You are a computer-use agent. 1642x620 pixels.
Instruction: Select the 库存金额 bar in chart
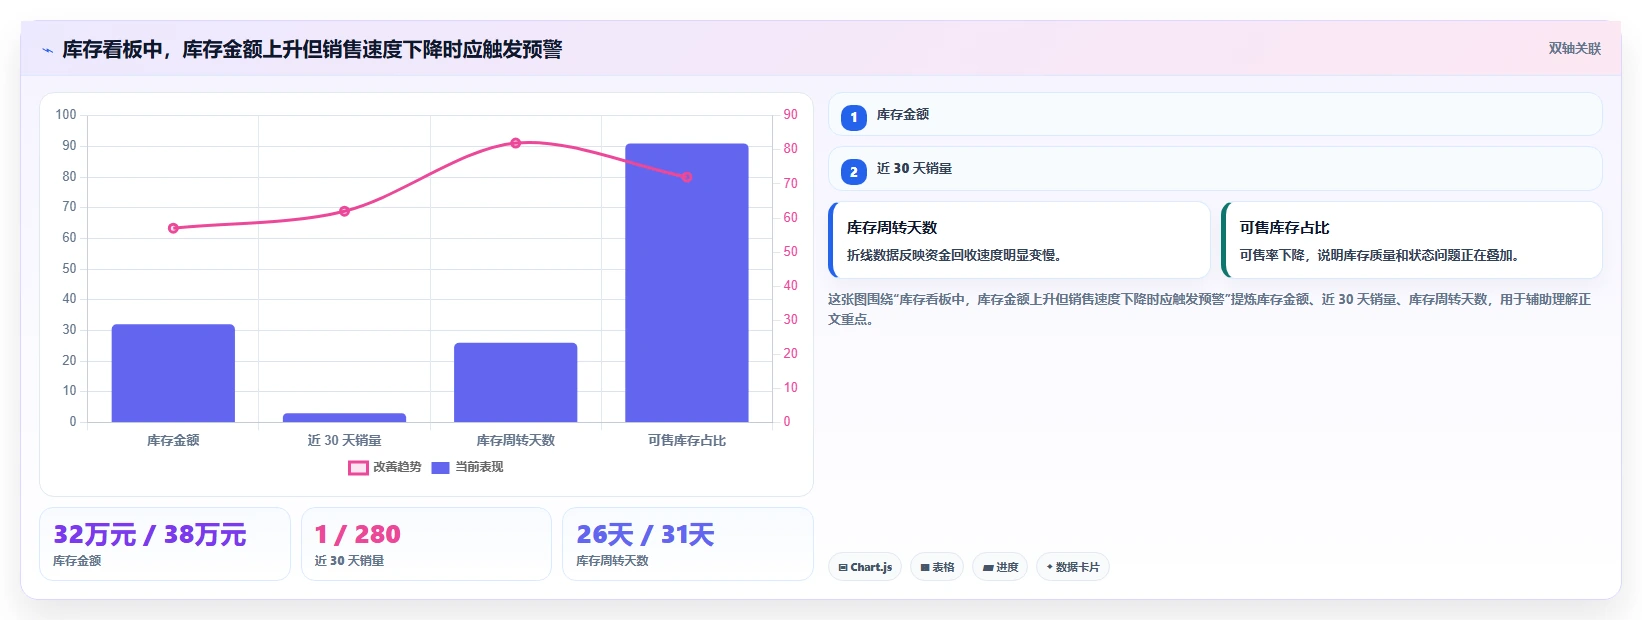pyautogui.click(x=173, y=373)
